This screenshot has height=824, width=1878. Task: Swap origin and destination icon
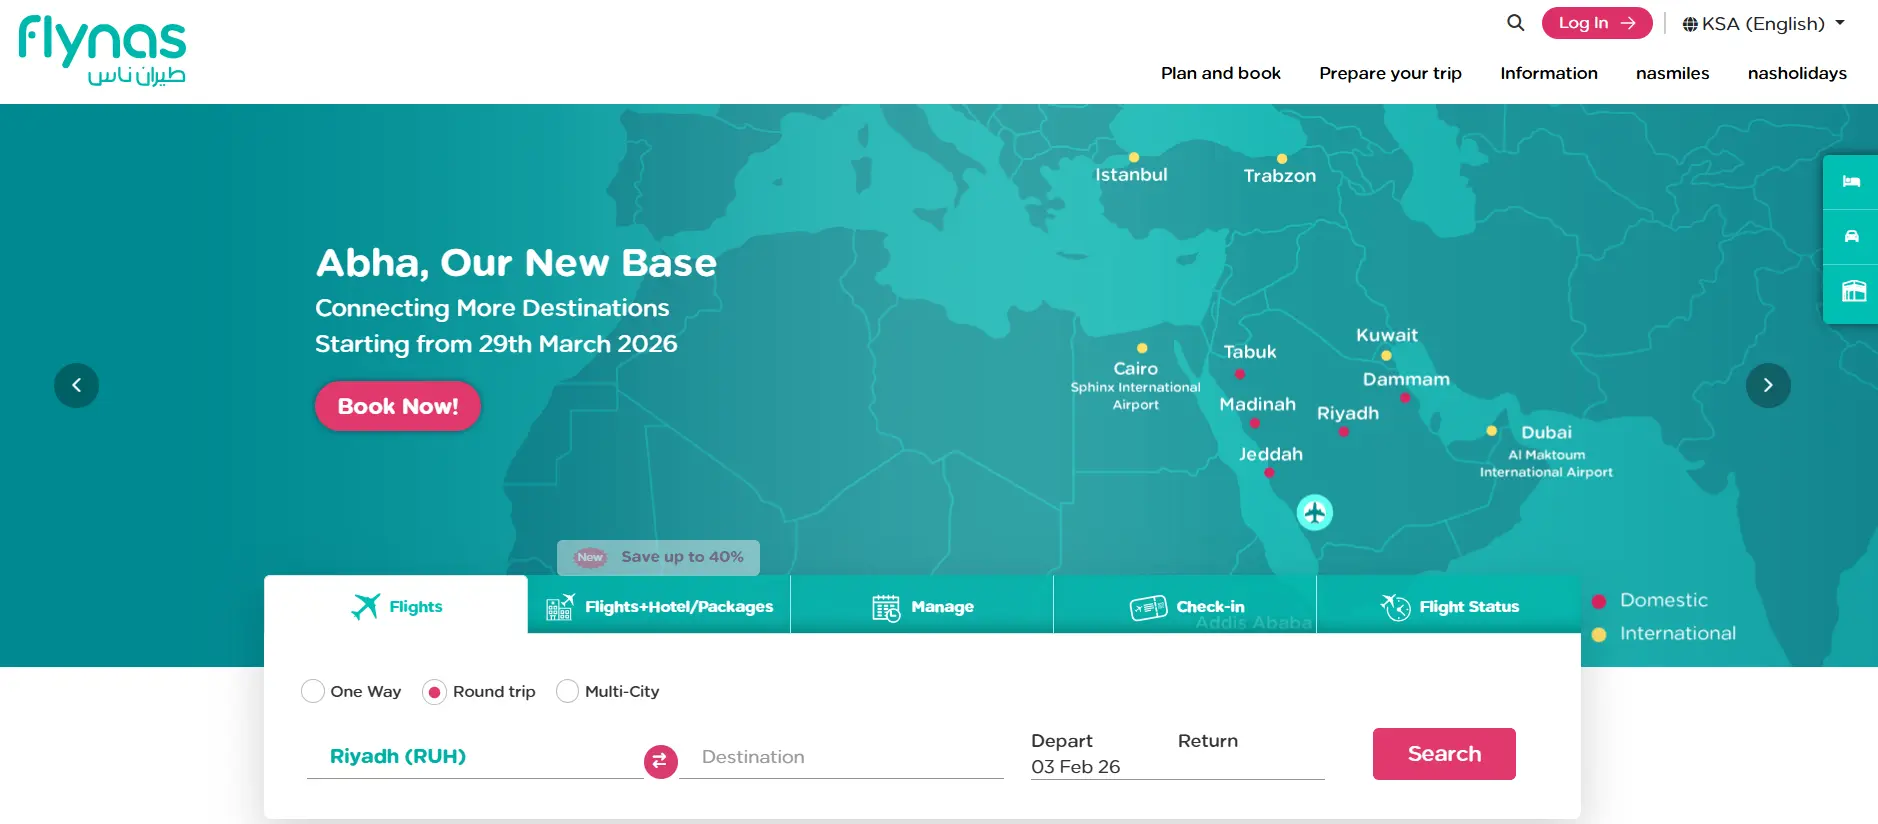tap(660, 762)
